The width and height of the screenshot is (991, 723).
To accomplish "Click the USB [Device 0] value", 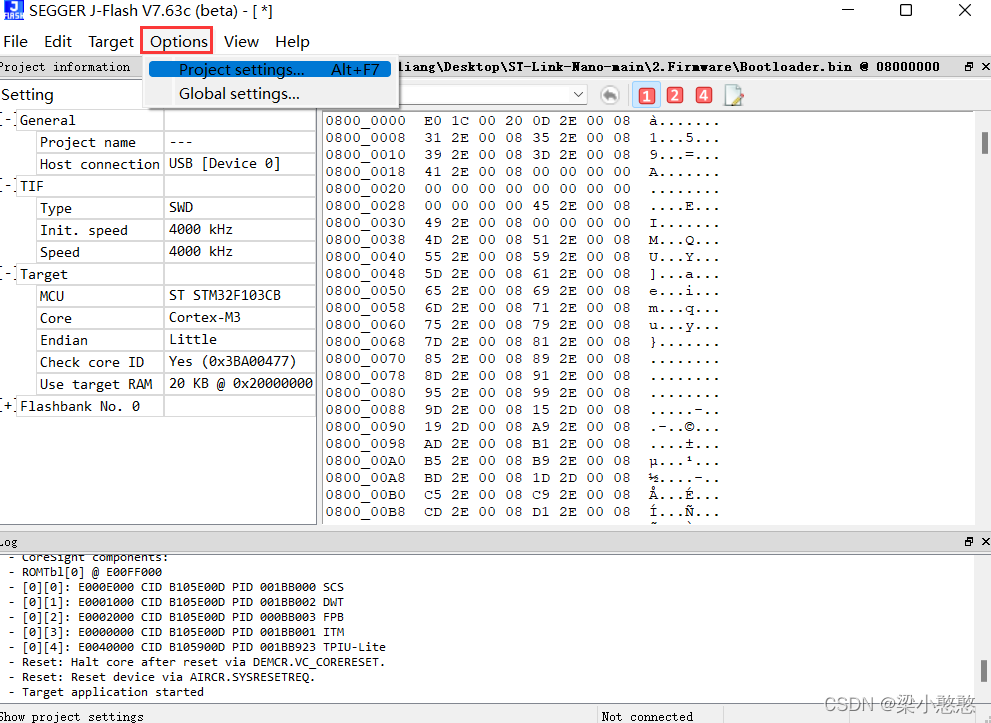I will click(x=224, y=164).
